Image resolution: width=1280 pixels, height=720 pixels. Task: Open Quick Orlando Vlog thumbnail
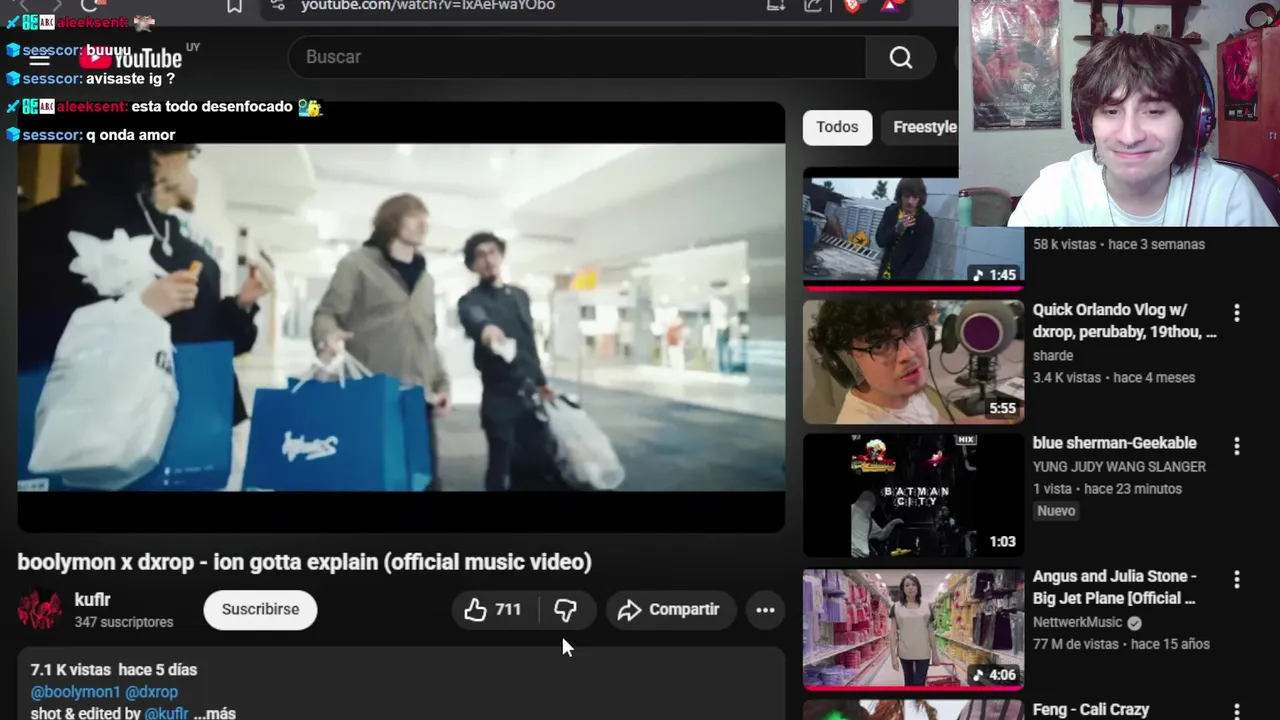(x=913, y=362)
